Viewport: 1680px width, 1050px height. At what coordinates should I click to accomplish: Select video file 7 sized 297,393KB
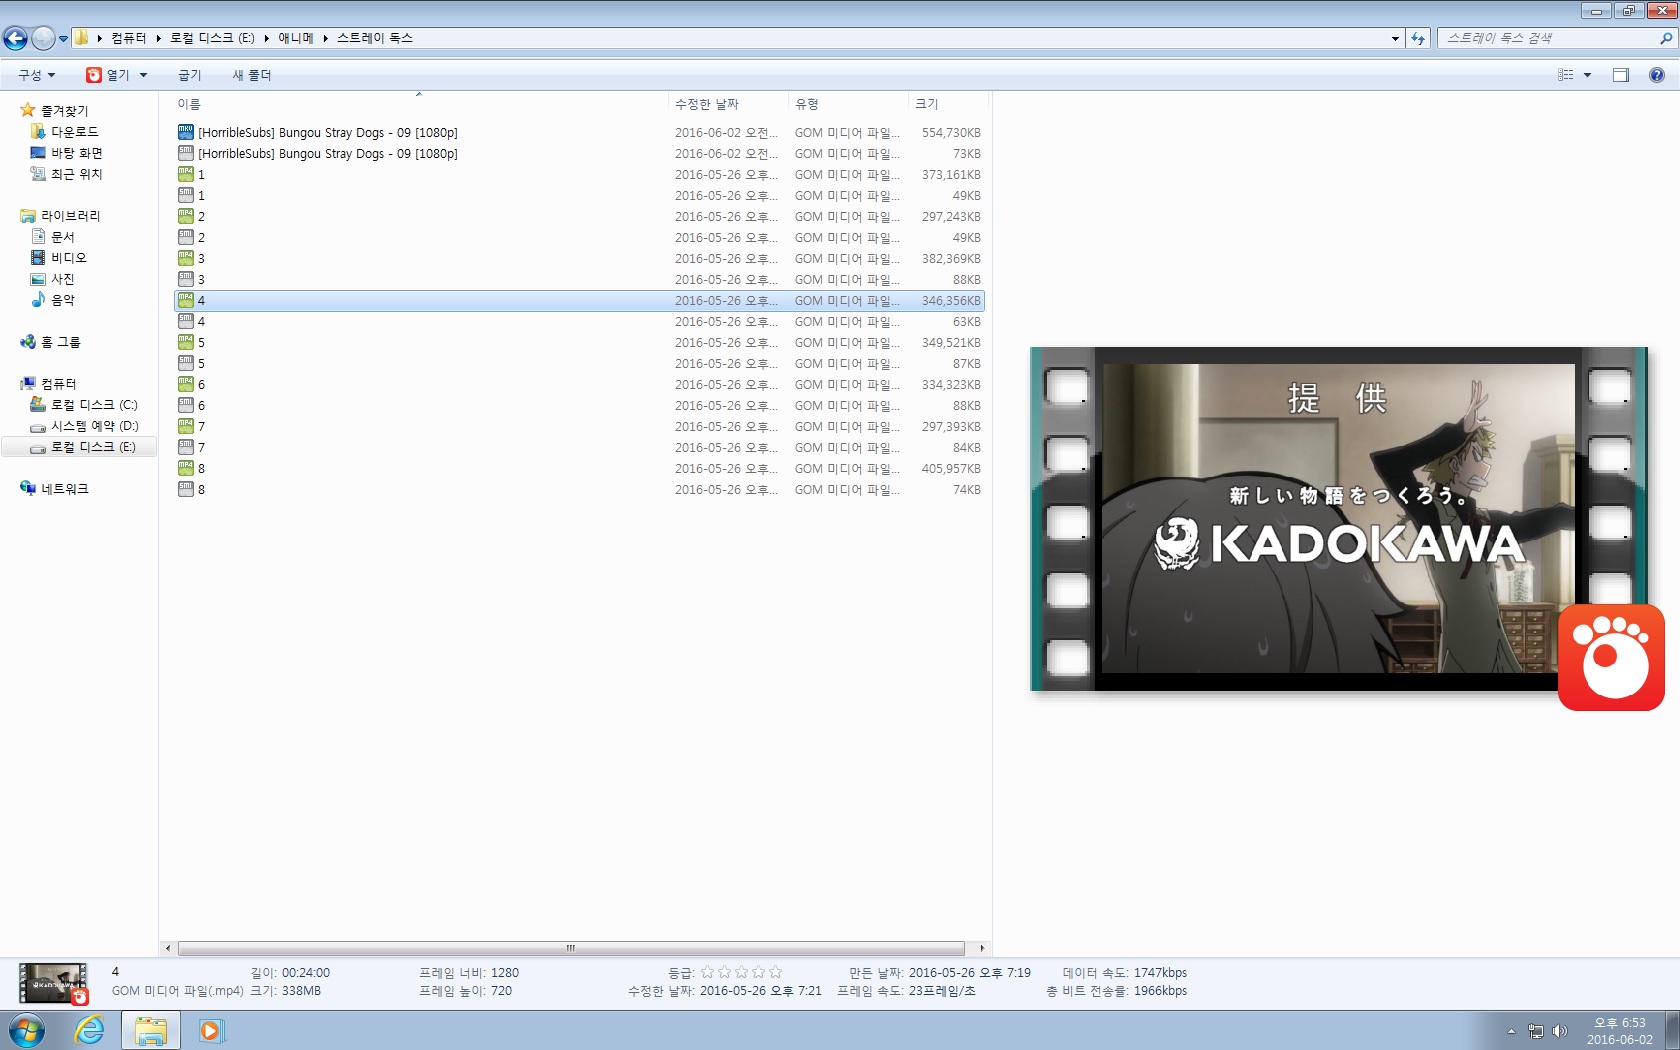580,426
